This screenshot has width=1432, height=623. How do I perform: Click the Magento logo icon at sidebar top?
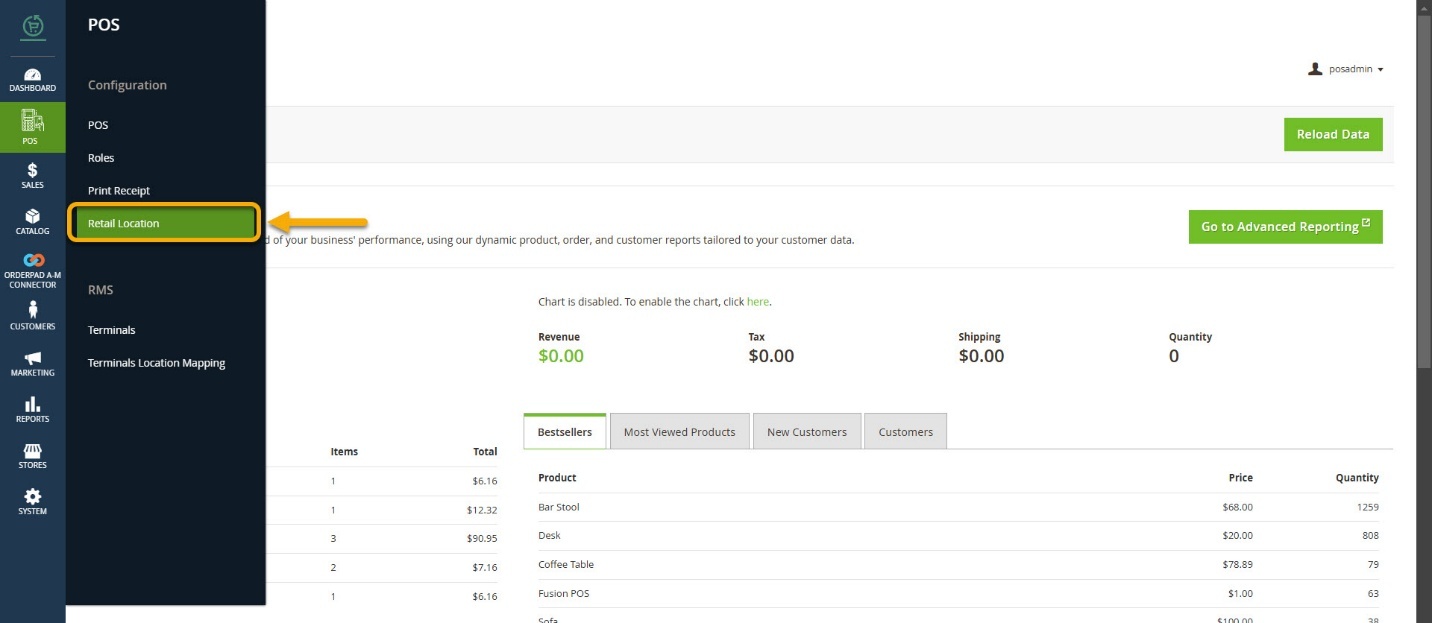(32, 26)
